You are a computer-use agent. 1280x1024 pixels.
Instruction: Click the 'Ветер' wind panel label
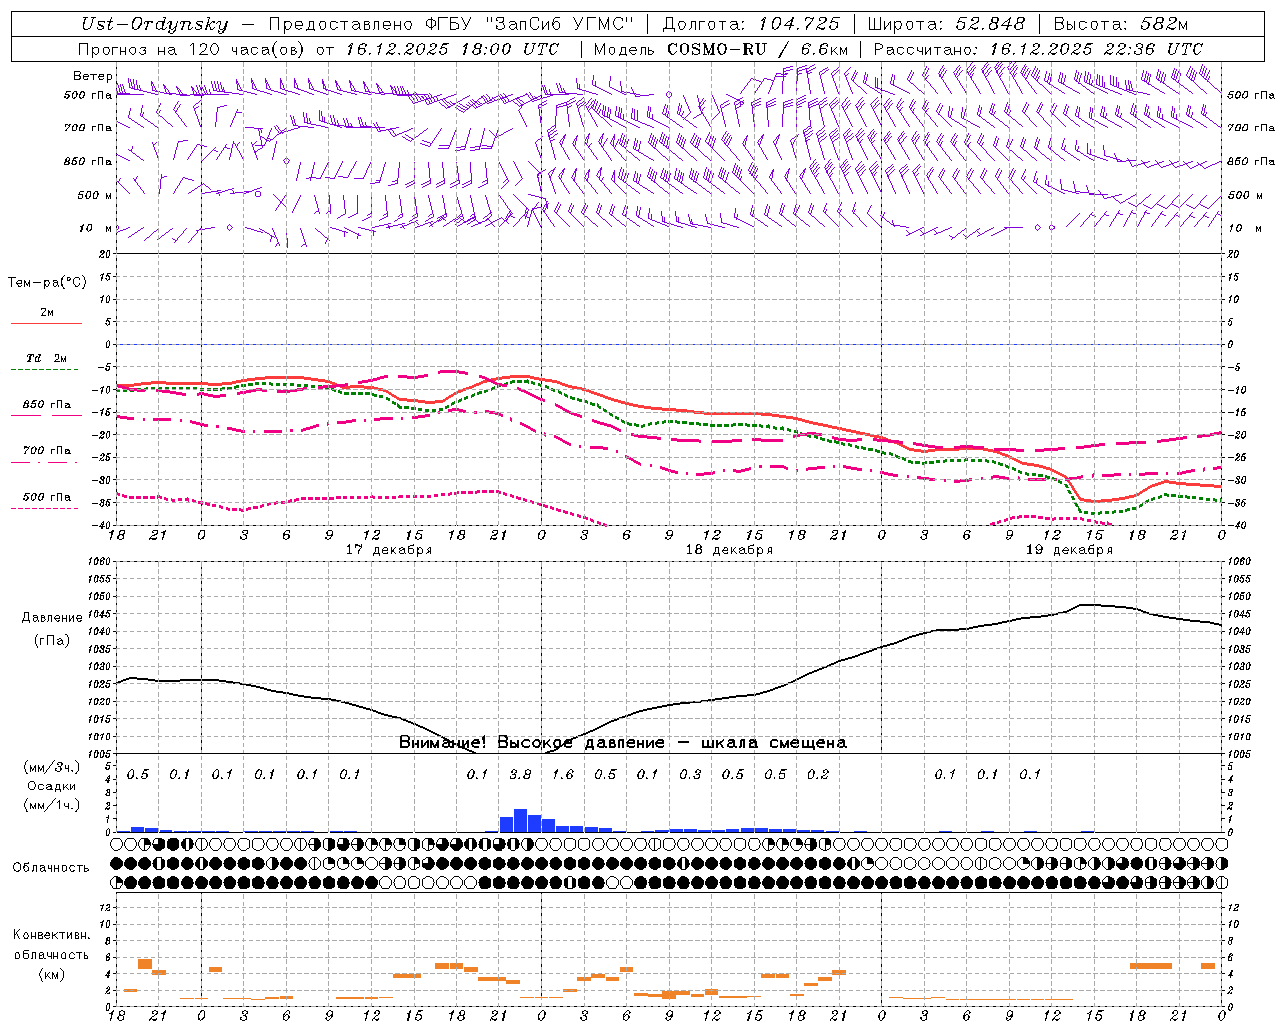pyautogui.click(x=93, y=76)
